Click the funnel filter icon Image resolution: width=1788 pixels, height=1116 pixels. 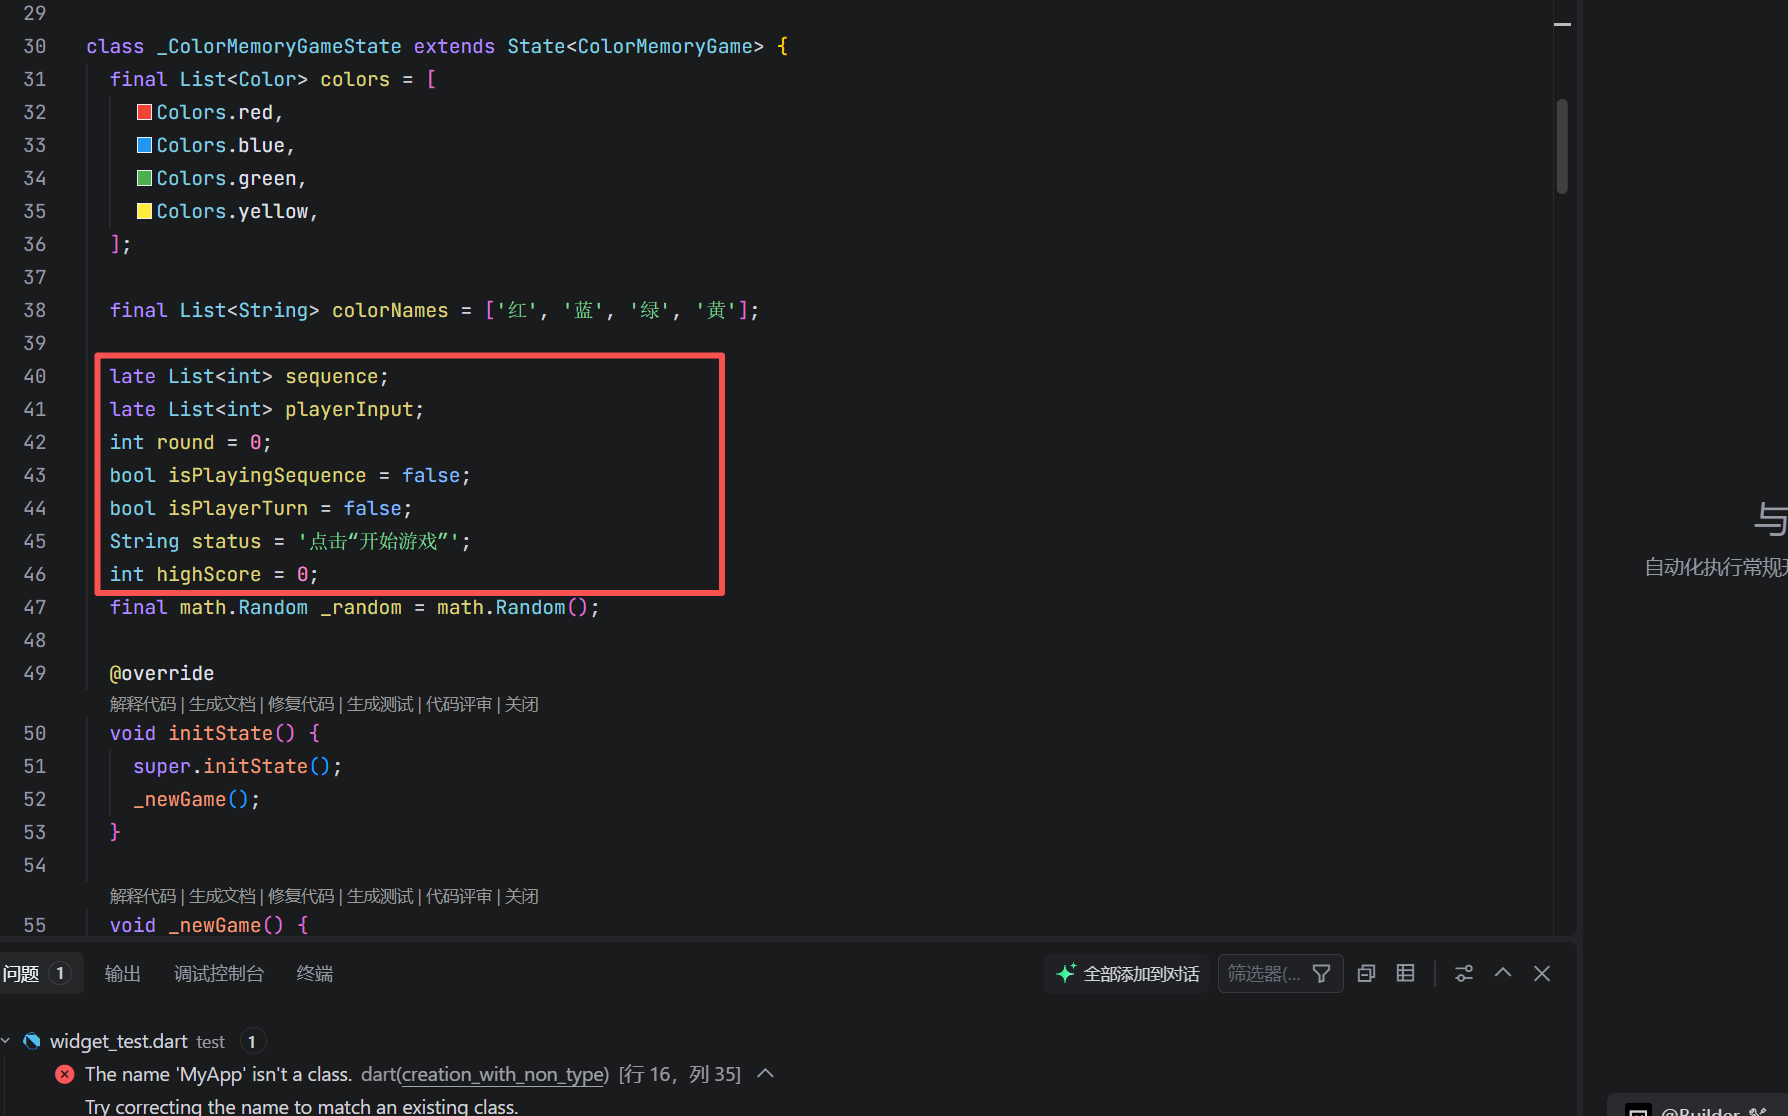(x=1322, y=973)
